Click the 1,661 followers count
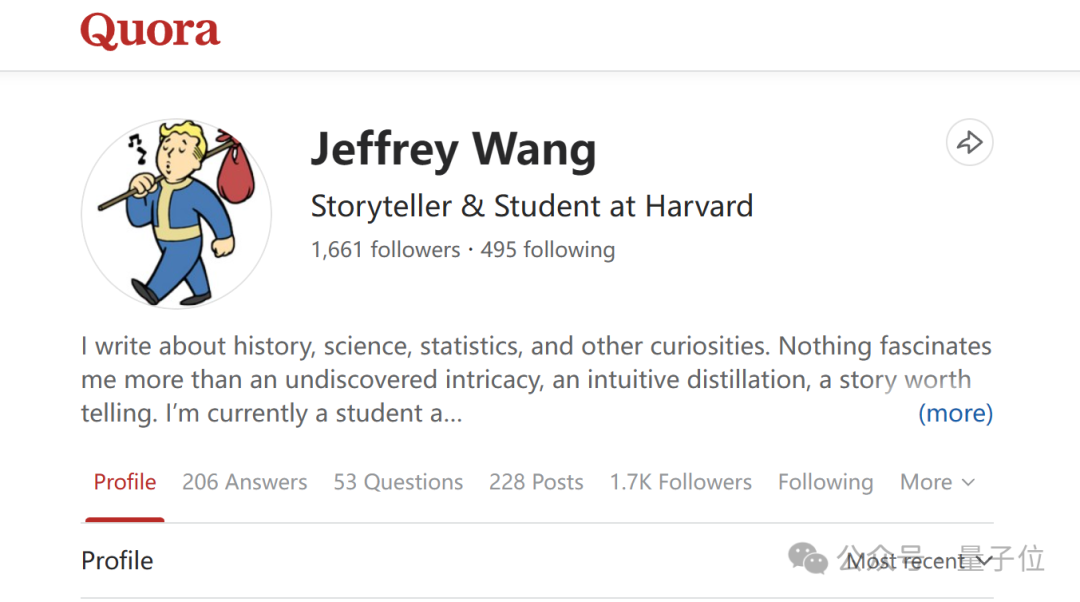Viewport: 1080px width, 602px height. [x=385, y=249]
